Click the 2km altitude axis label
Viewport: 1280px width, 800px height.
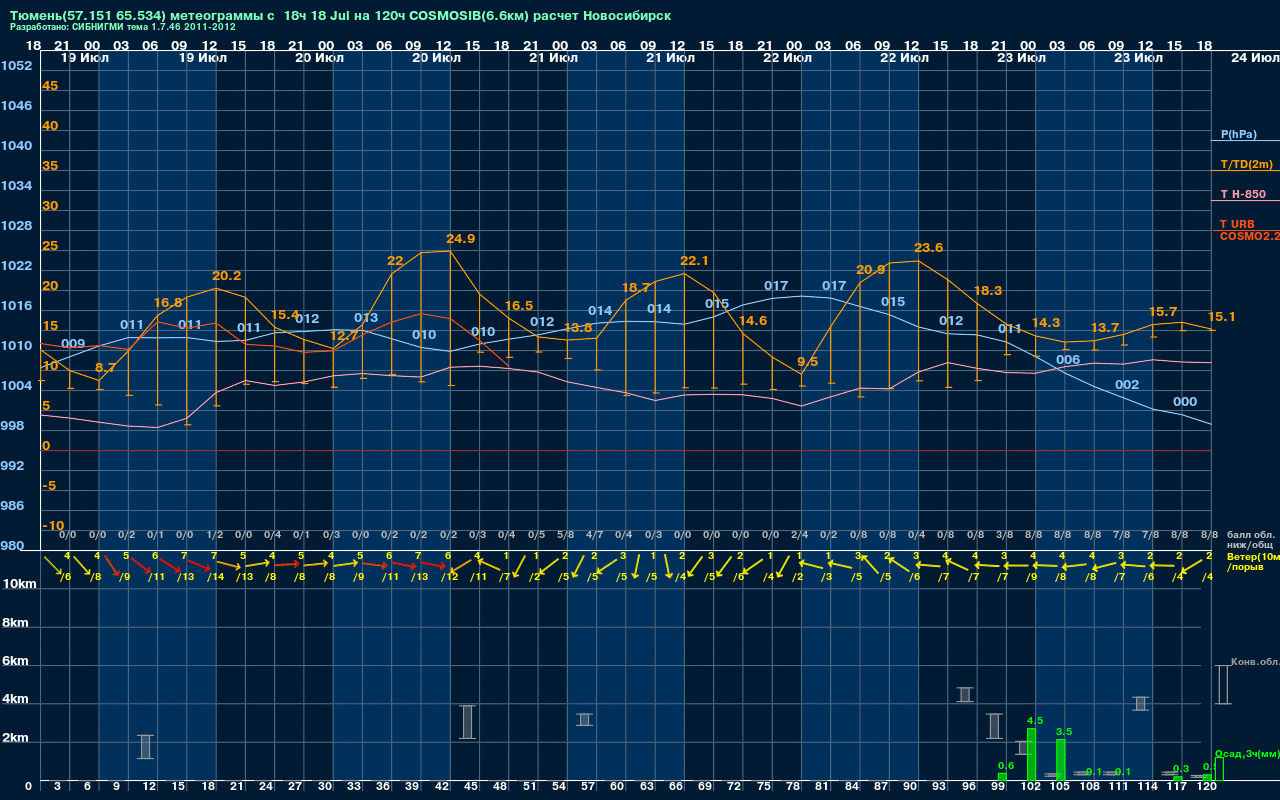[16, 740]
